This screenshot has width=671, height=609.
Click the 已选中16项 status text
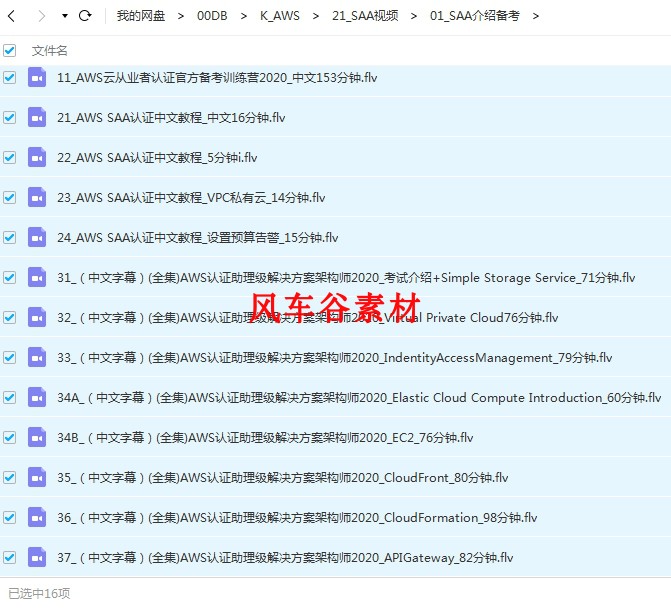click(x=39, y=594)
